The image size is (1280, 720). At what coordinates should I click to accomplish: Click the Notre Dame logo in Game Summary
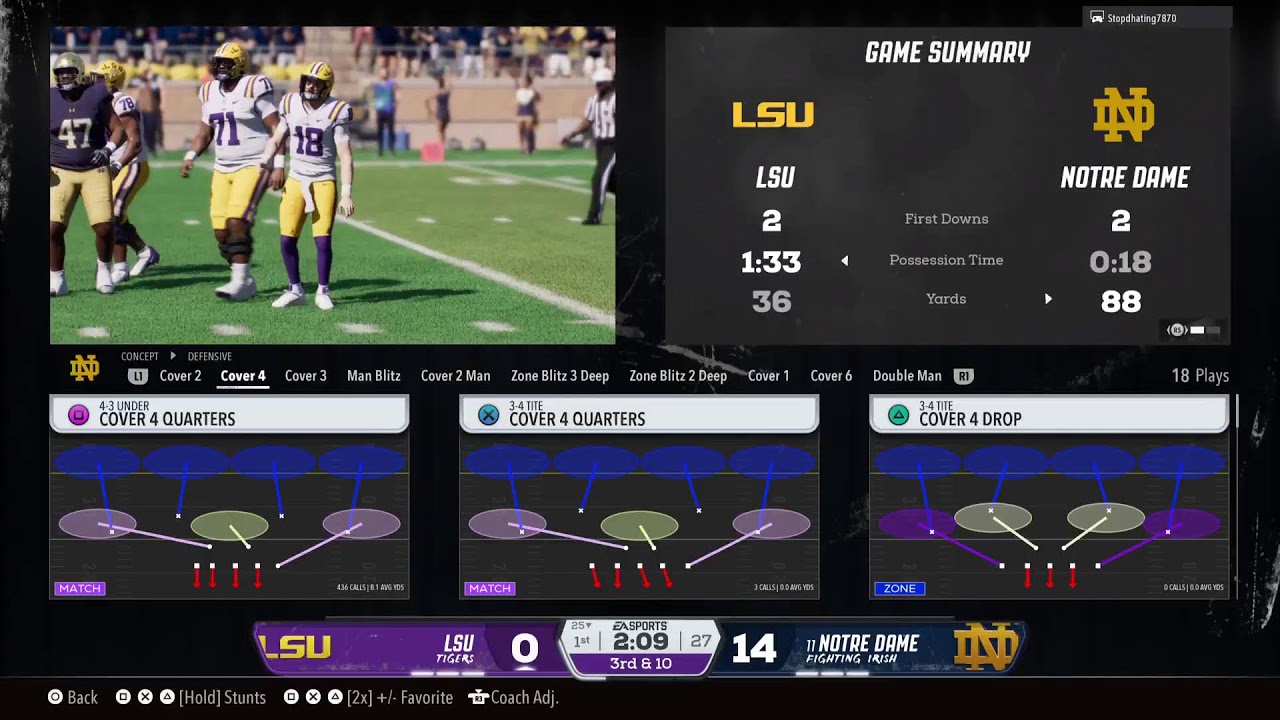[x=1123, y=114]
